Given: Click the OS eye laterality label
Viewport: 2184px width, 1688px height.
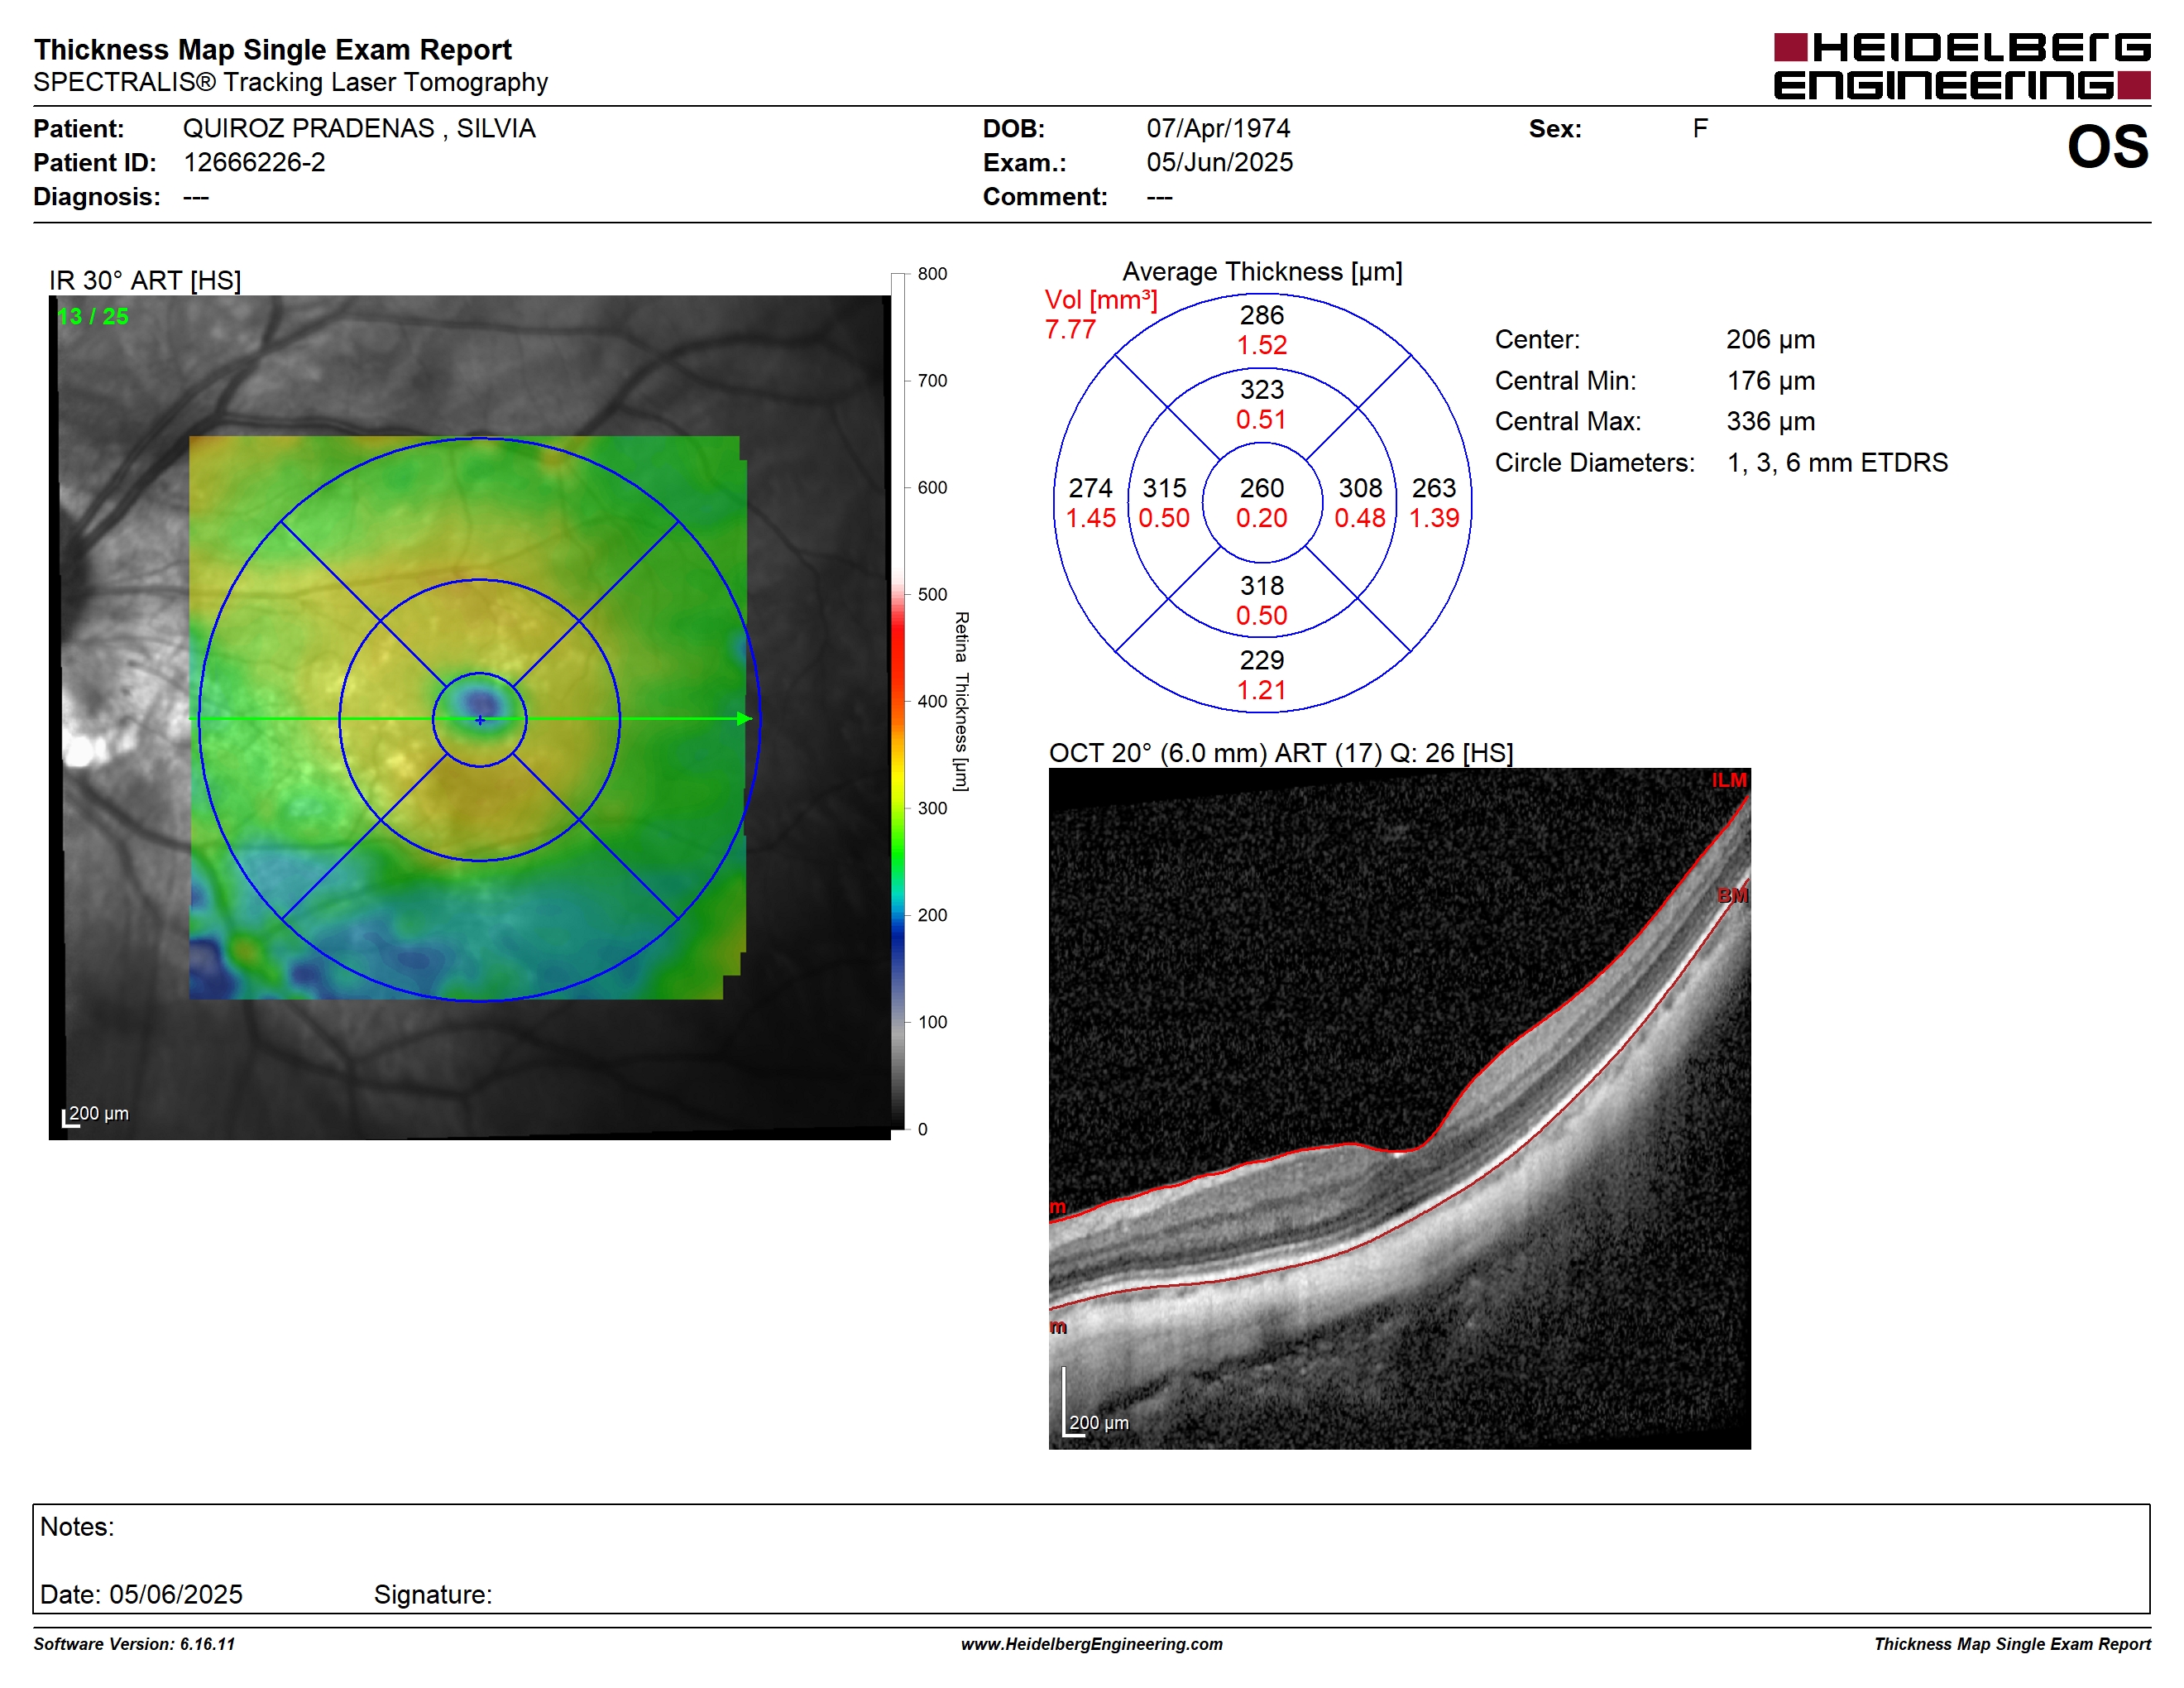Looking at the screenshot, I should [2107, 147].
